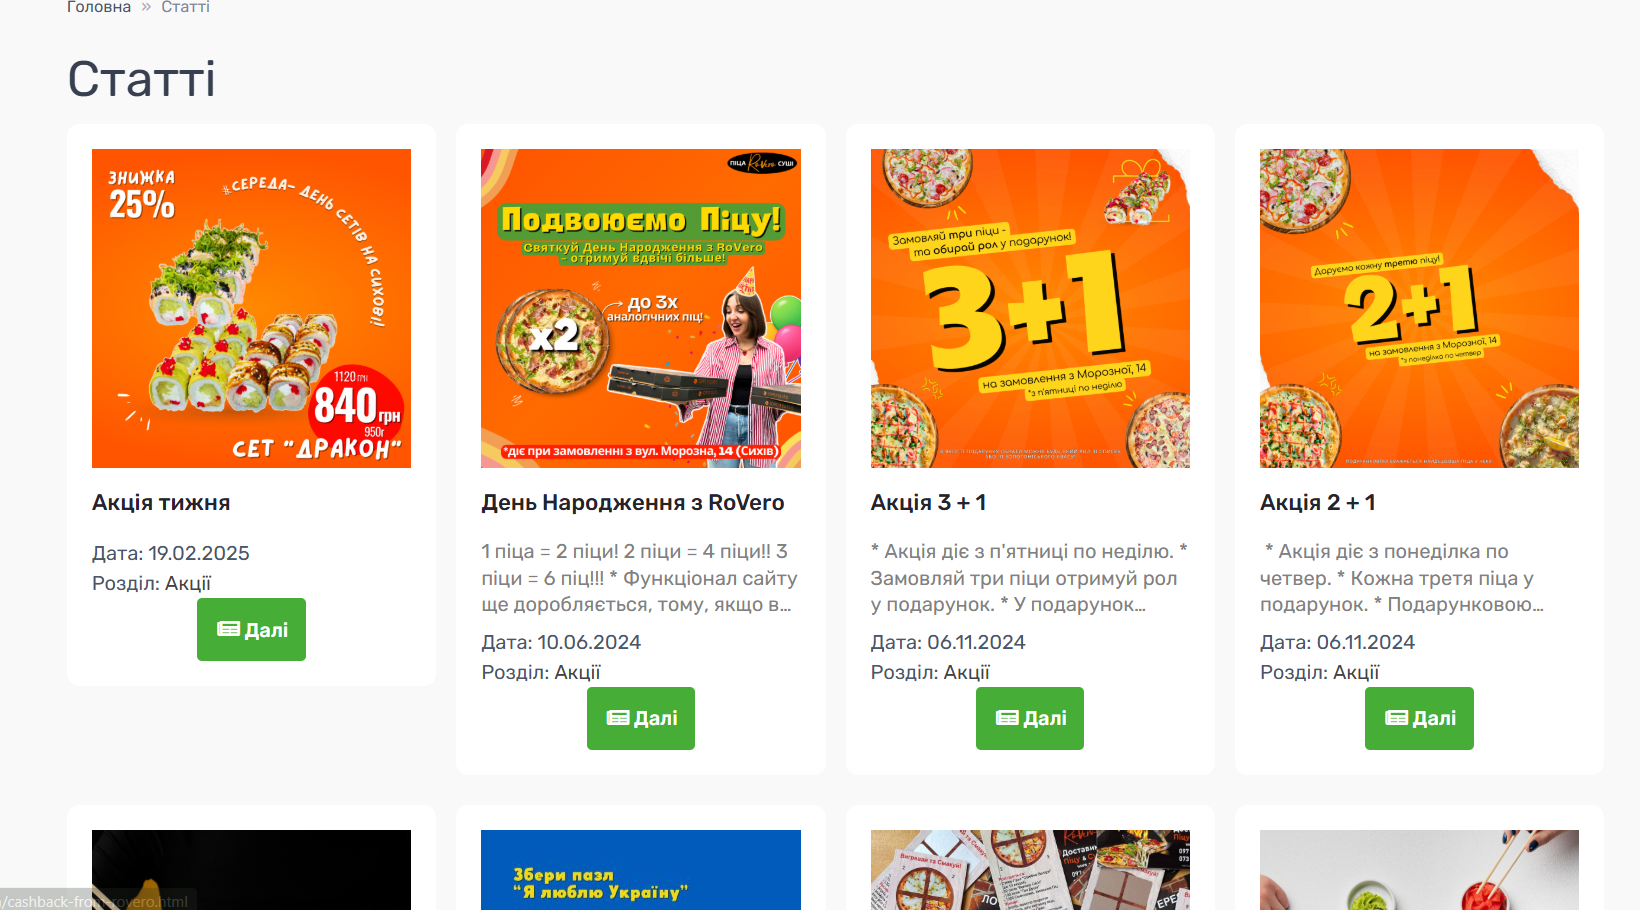Open the pizza flyers article image
Screen dimensions: 1640x910
tap(1030, 870)
